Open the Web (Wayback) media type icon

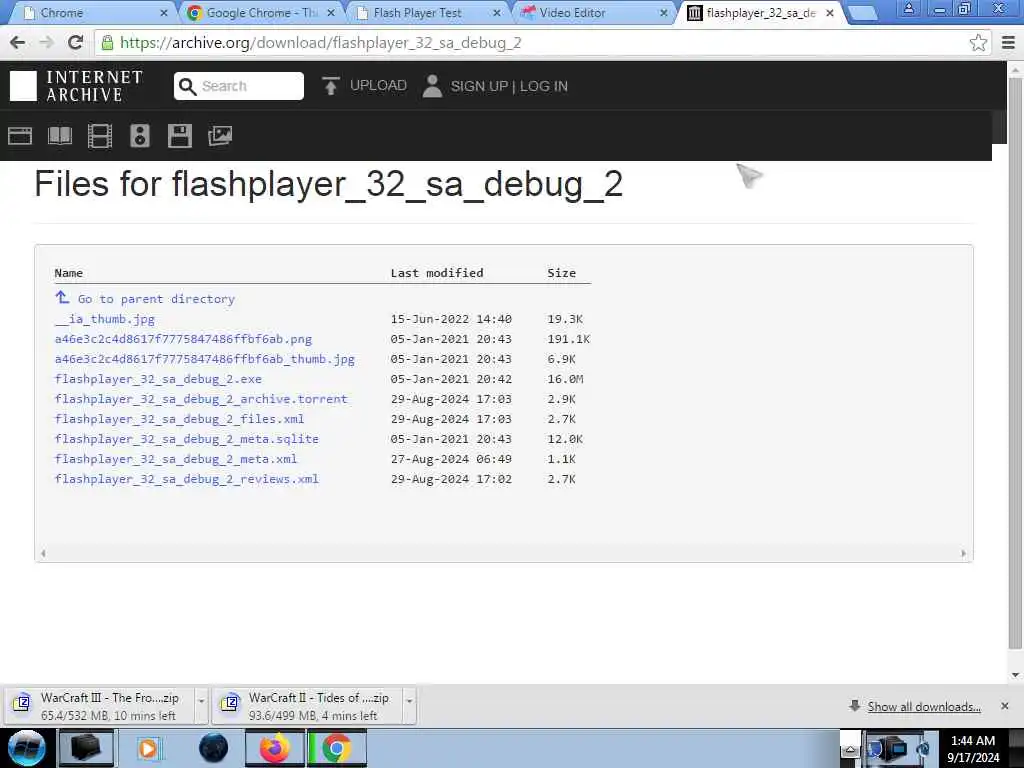point(20,136)
